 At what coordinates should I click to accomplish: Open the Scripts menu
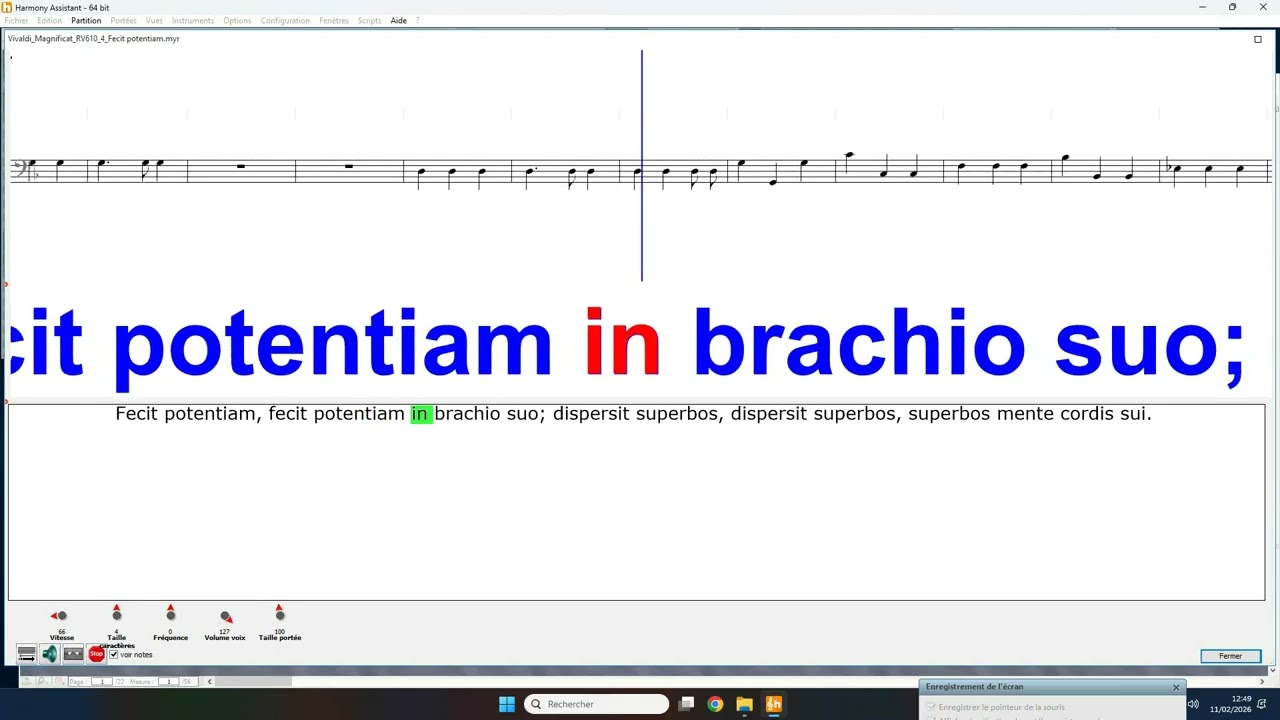click(369, 21)
